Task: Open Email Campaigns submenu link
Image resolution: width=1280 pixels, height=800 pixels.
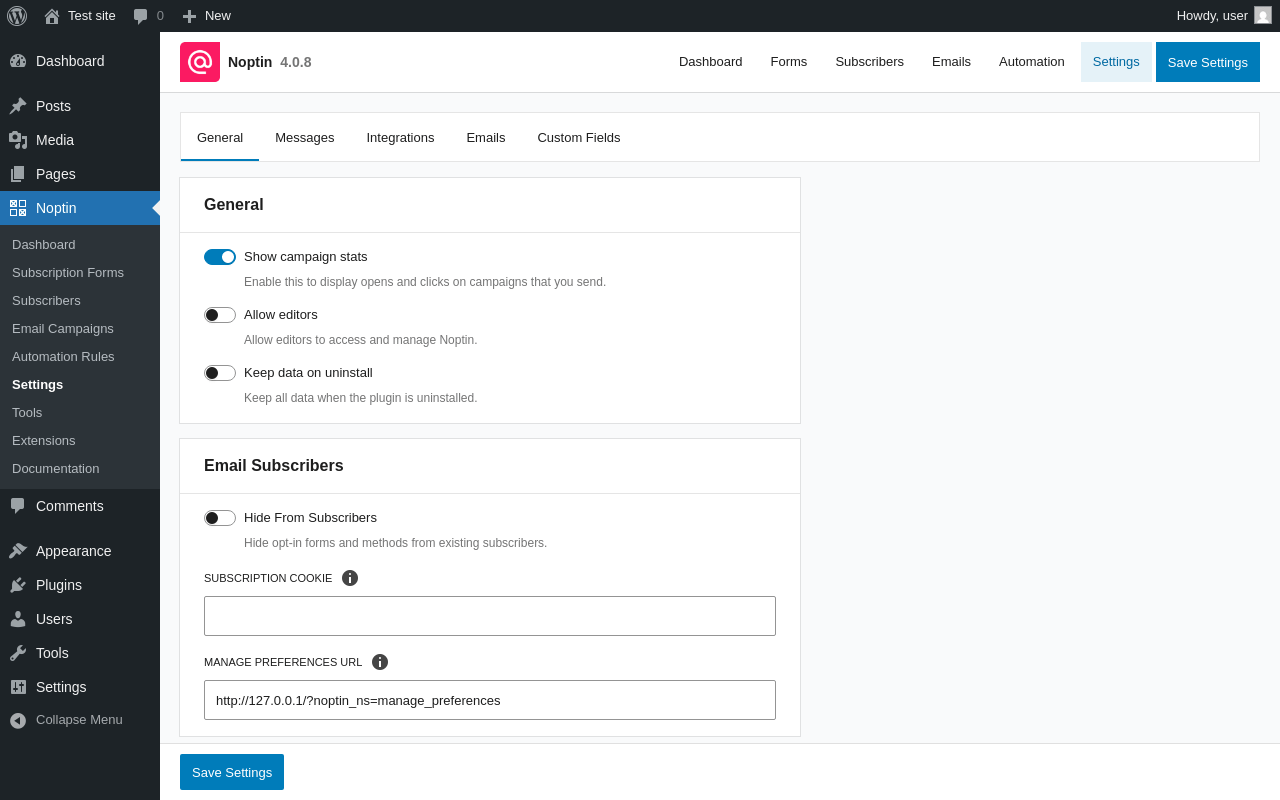Action: point(63,329)
